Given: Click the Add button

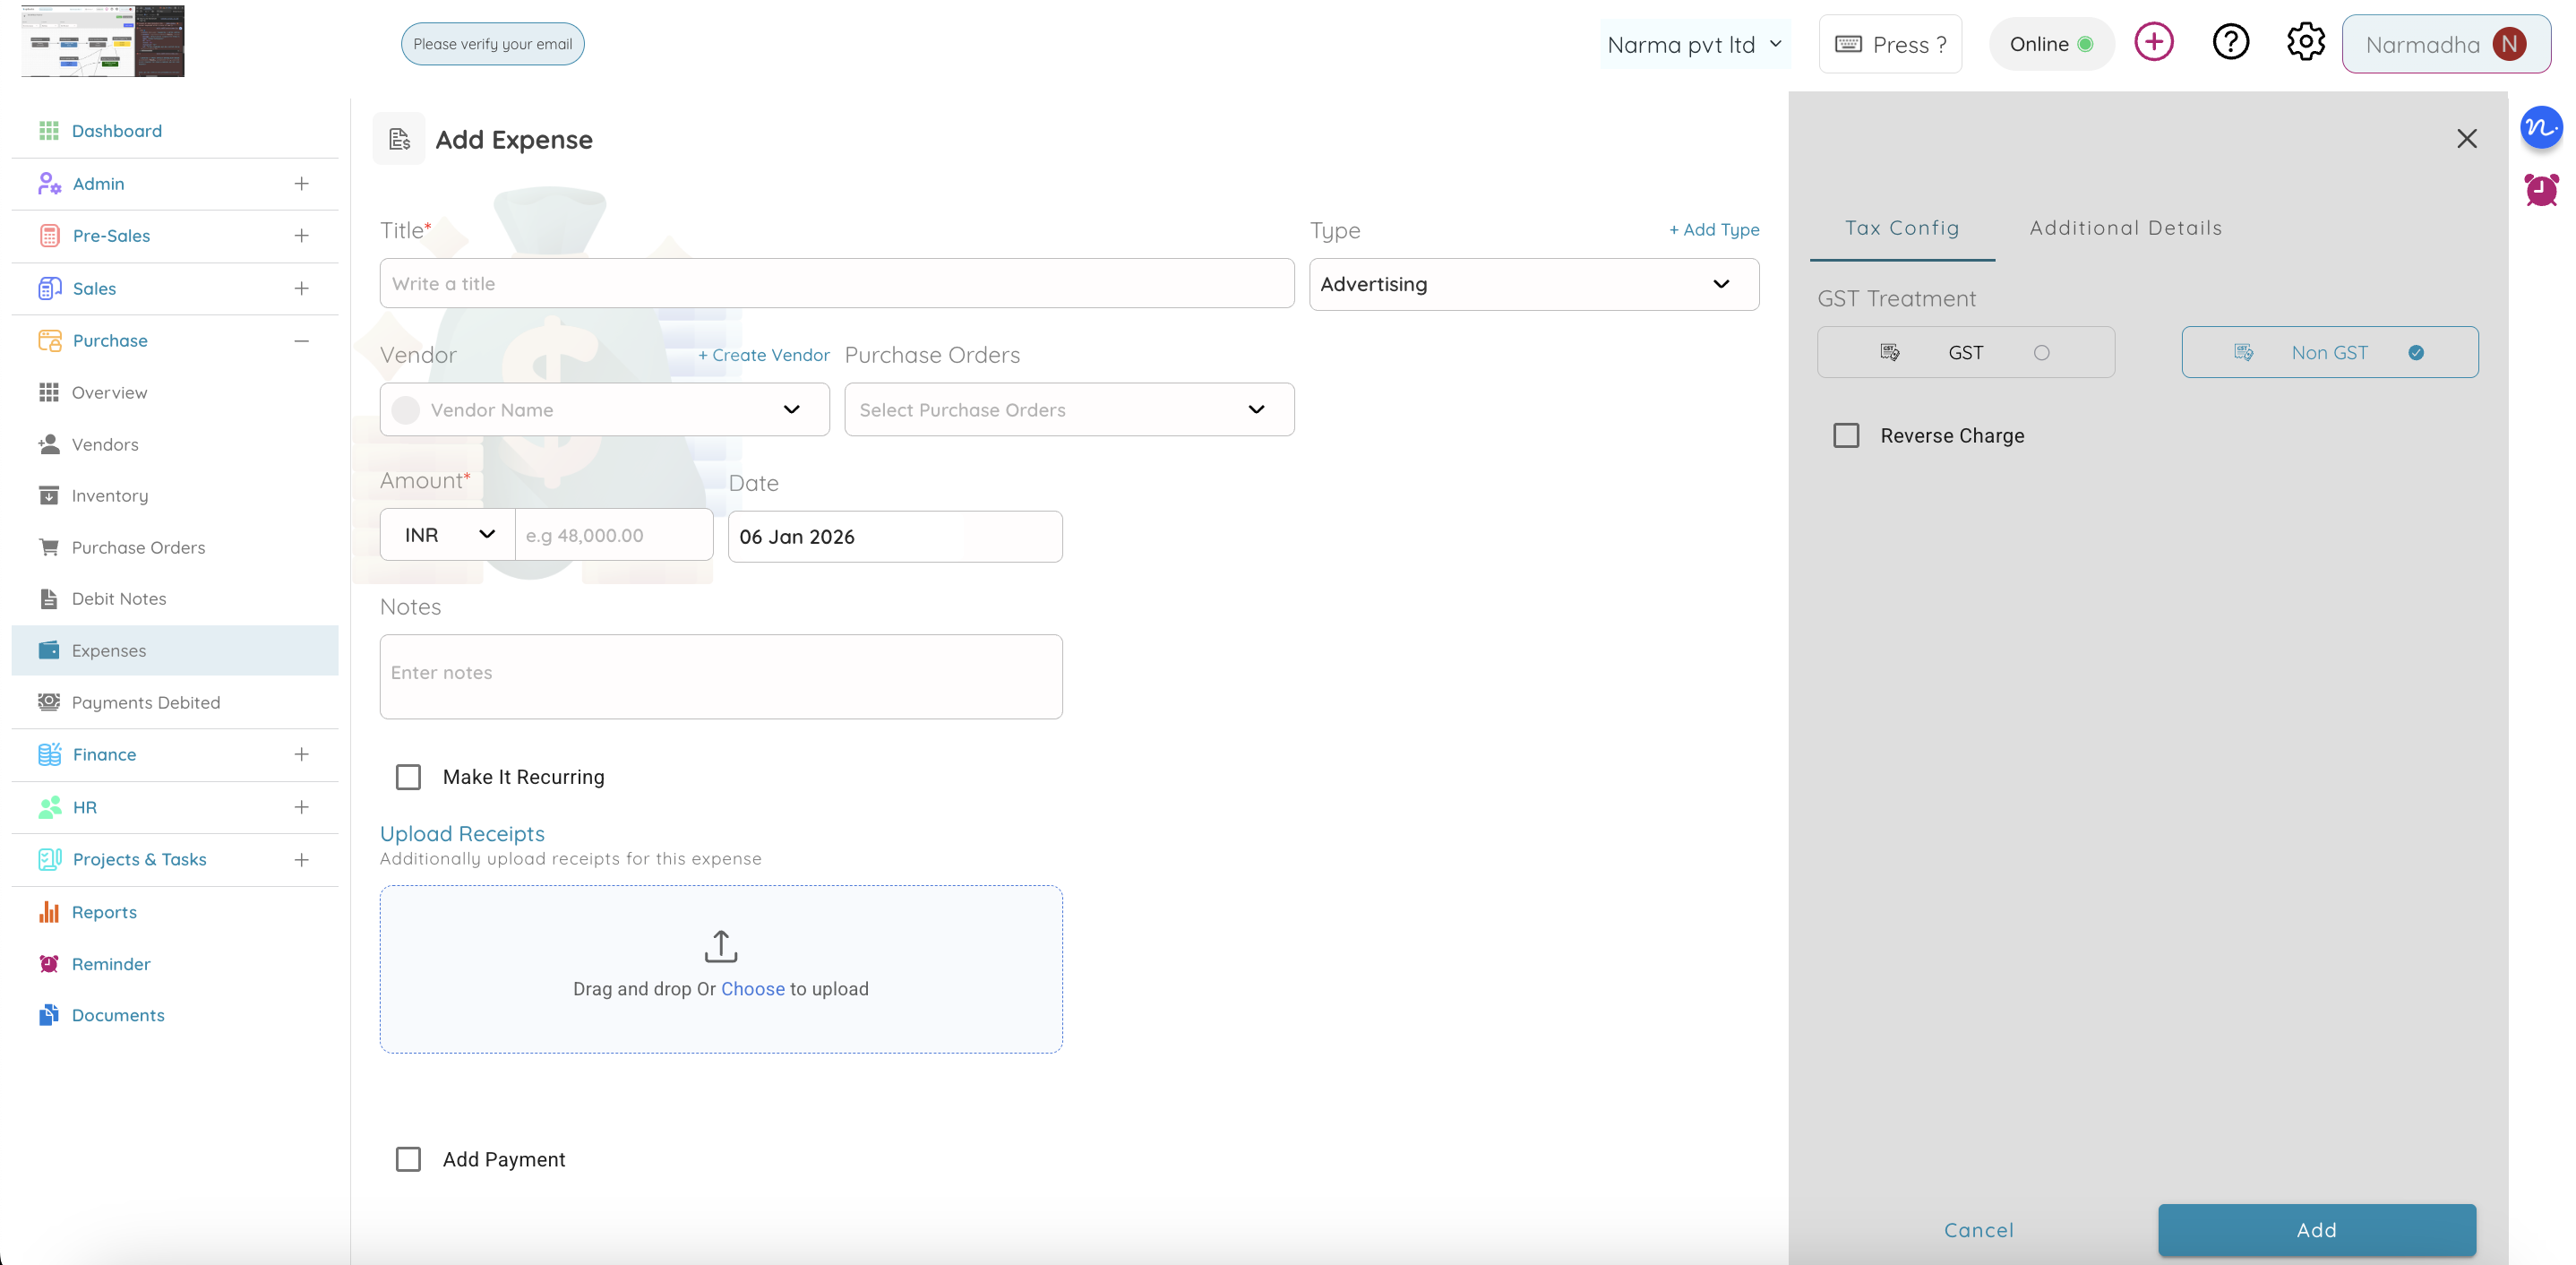Looking at the screenshot, I should [x=2316, y=1229].
